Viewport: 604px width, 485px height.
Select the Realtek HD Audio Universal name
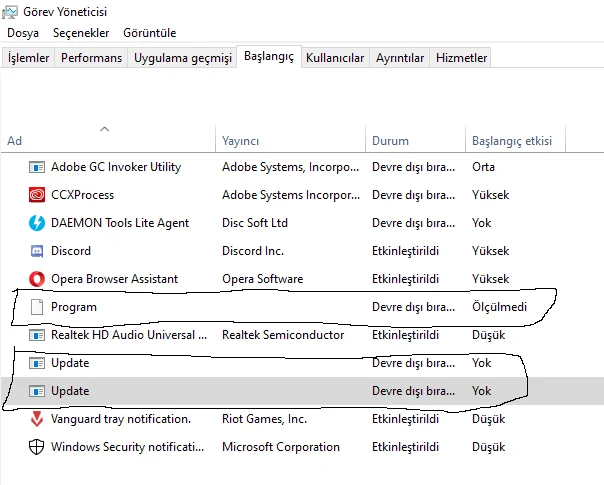click(x=129, y=335)
